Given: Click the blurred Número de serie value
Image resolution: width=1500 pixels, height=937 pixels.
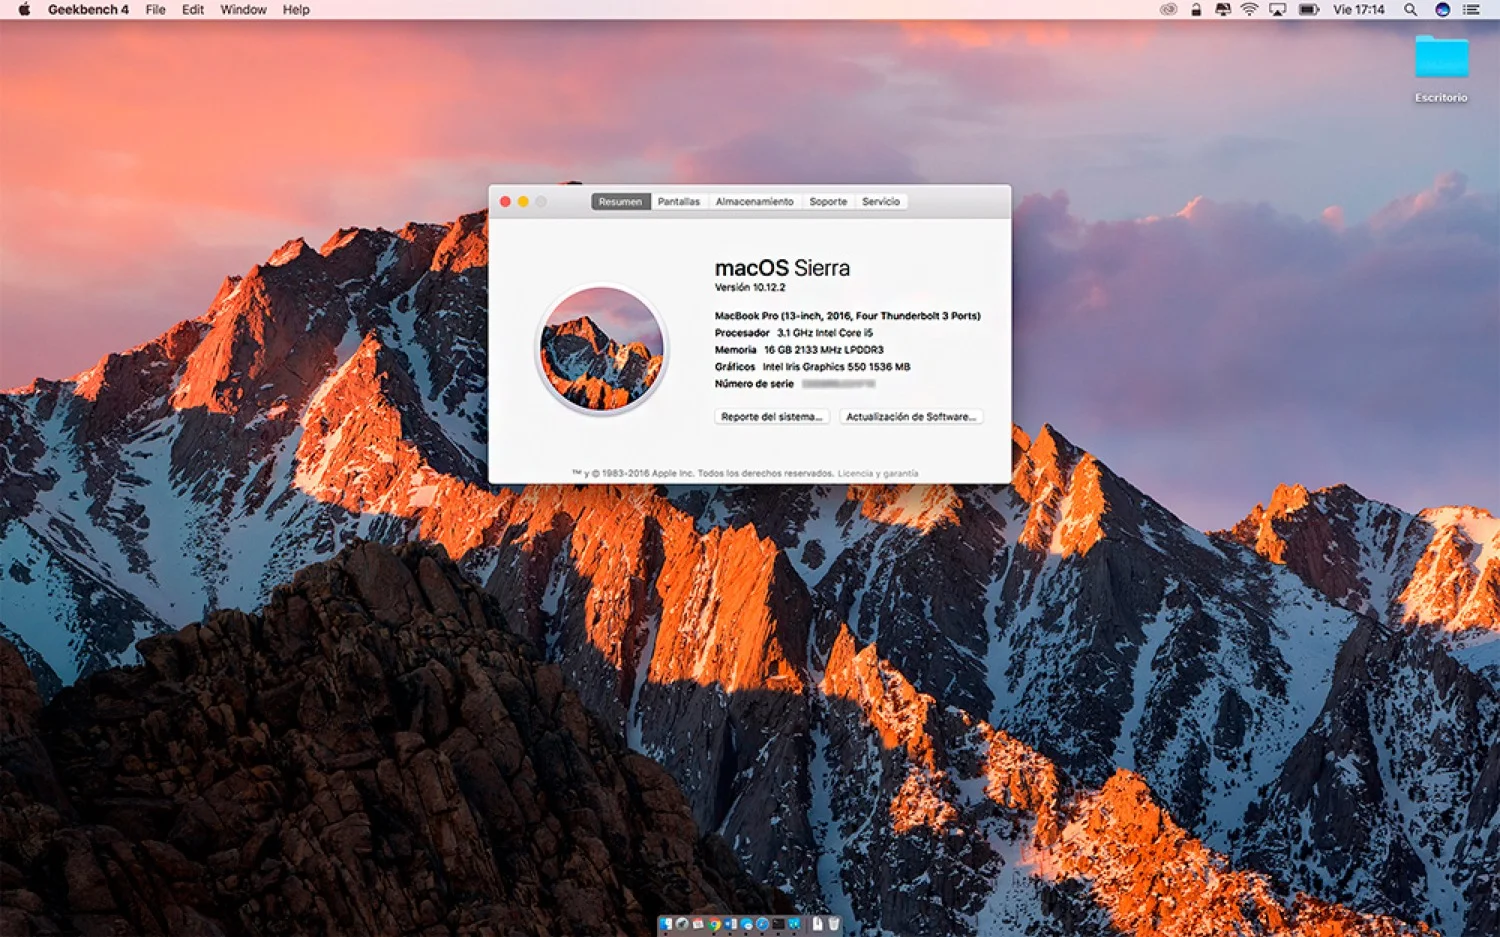Looking at the screenshot, I should pos(838,384).
